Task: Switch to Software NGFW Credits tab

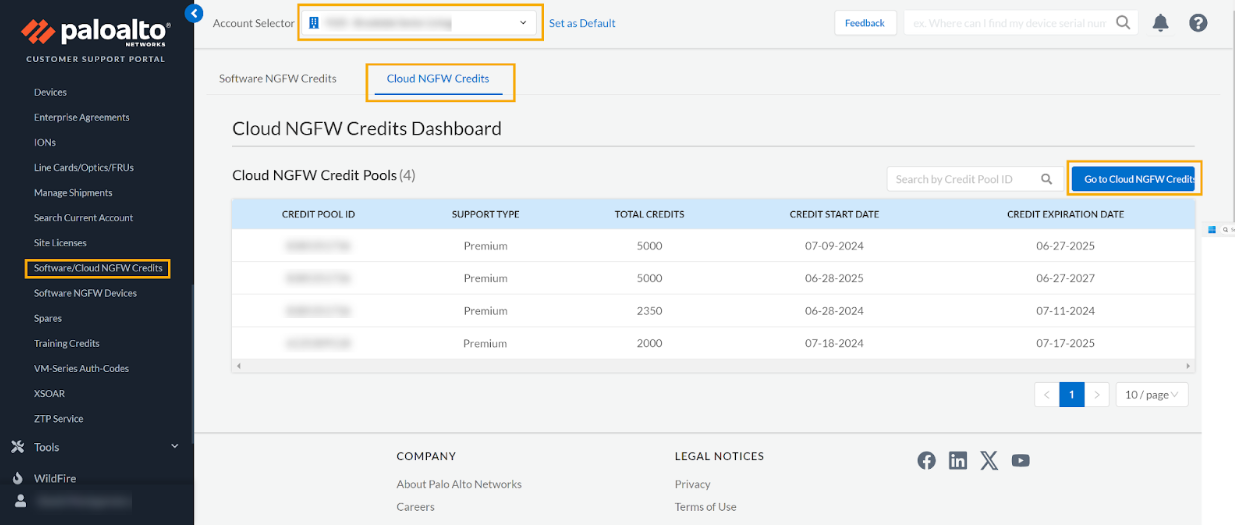Action: tap(278, 78)
